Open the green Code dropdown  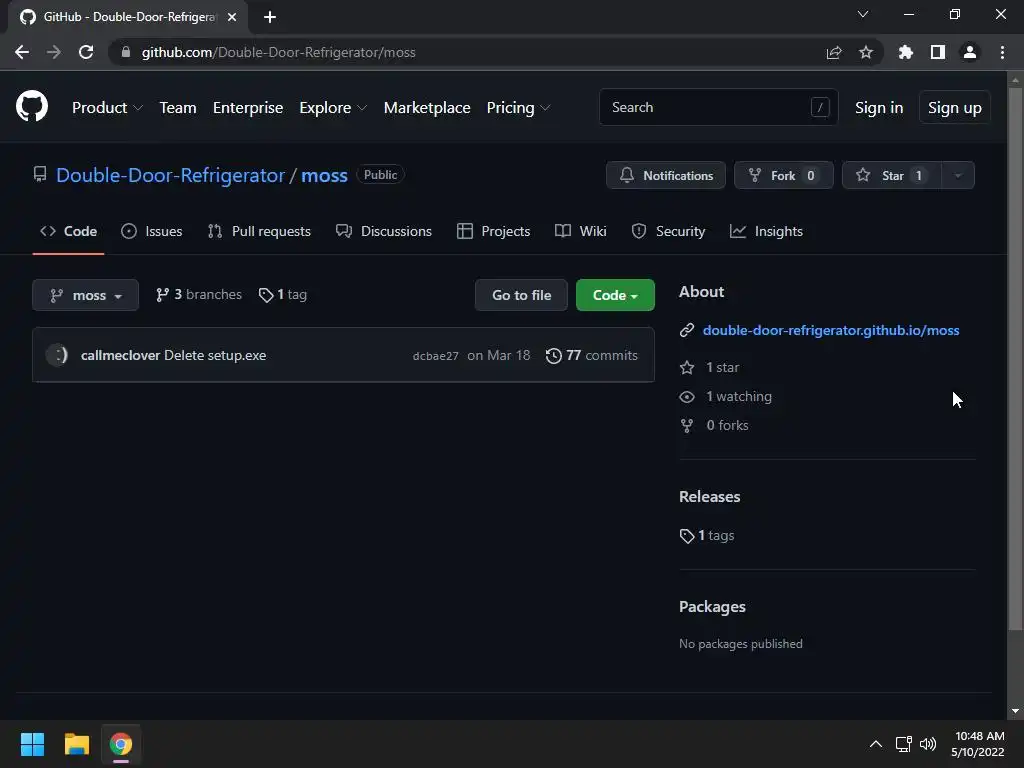pos(615,295)
